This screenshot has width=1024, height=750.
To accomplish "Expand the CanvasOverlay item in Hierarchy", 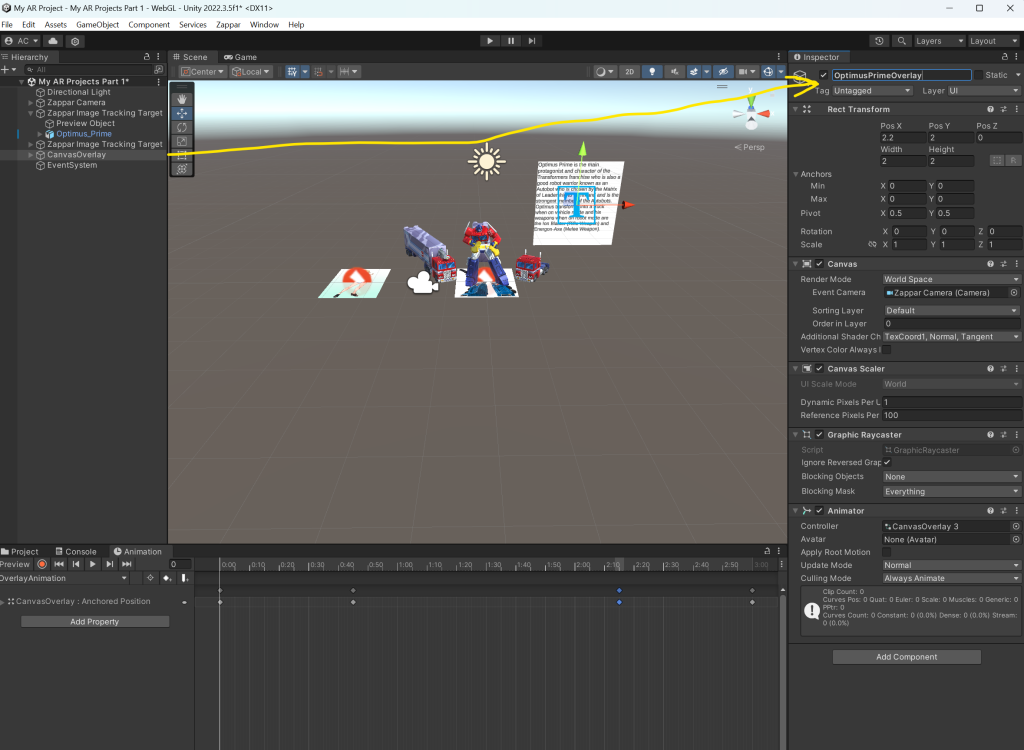I will [x=31, y=155].
